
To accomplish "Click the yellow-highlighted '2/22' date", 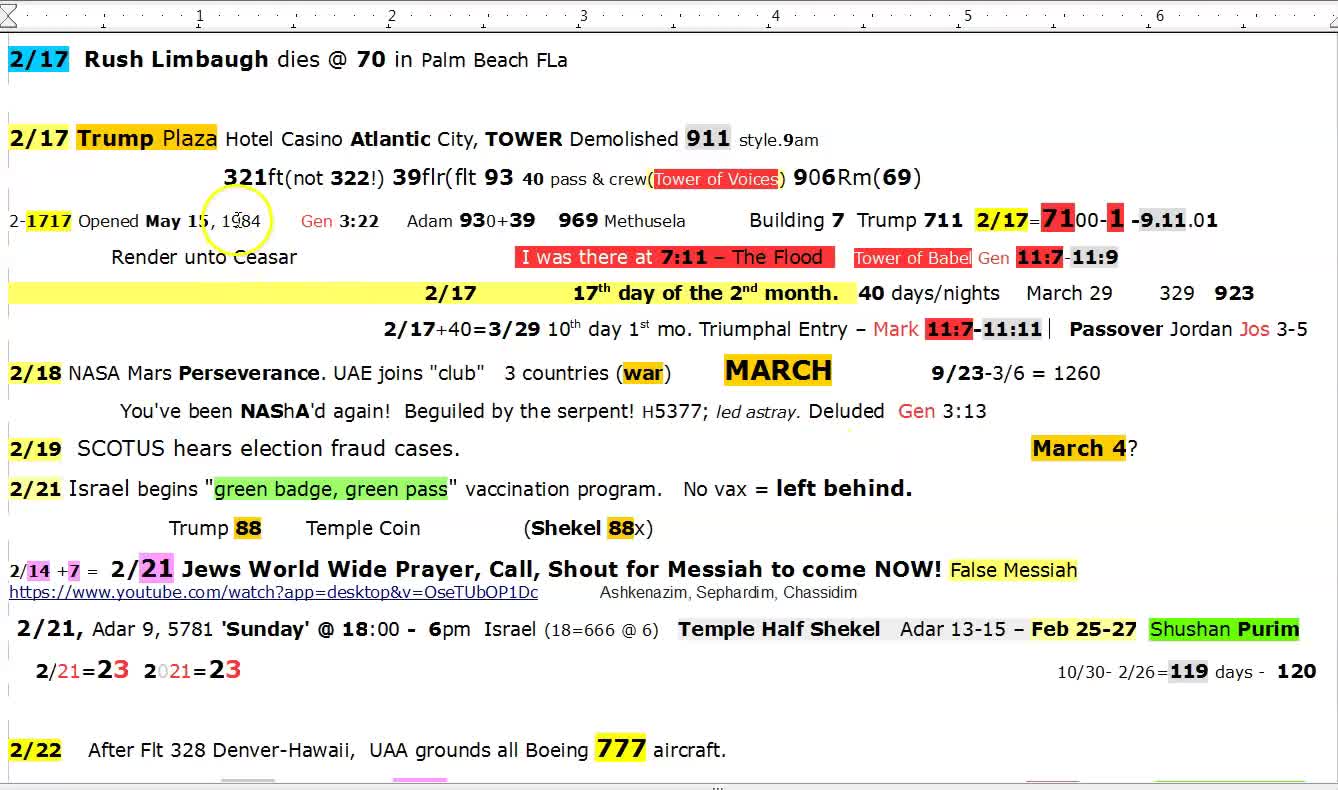I will pyautogui.click(x=35, y=750).
